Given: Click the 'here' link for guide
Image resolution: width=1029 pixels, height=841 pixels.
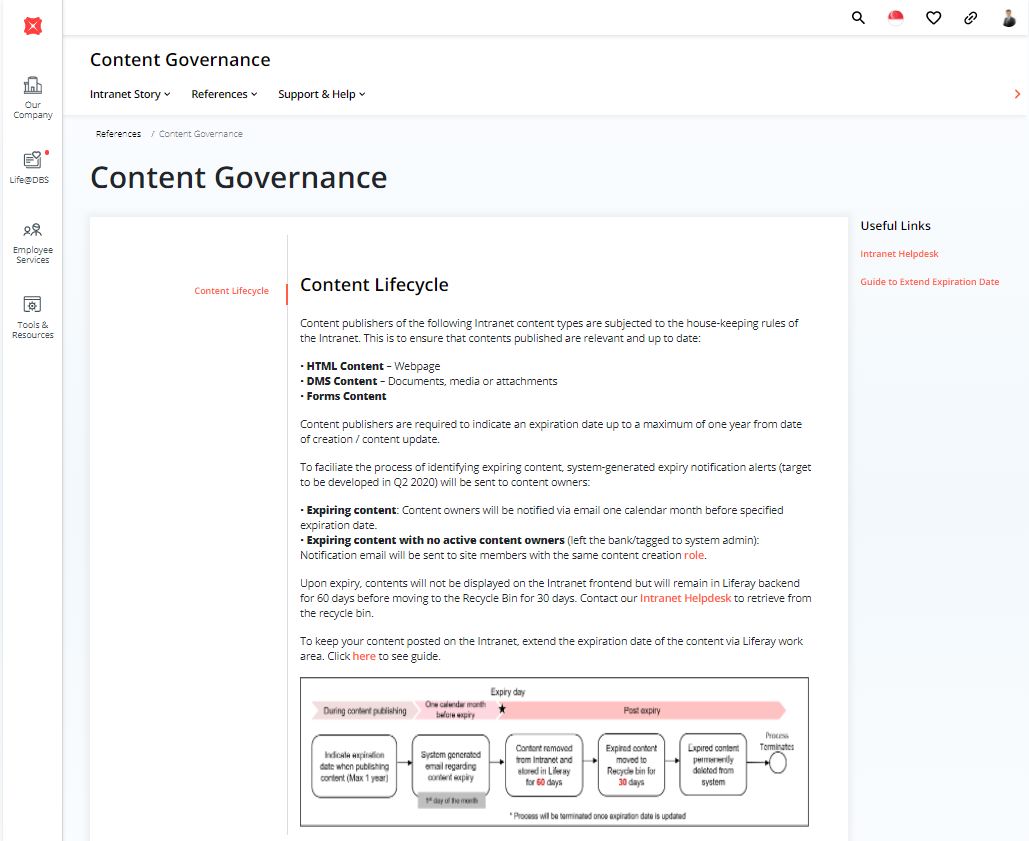Looking at the screenshot, I should 364,656.
